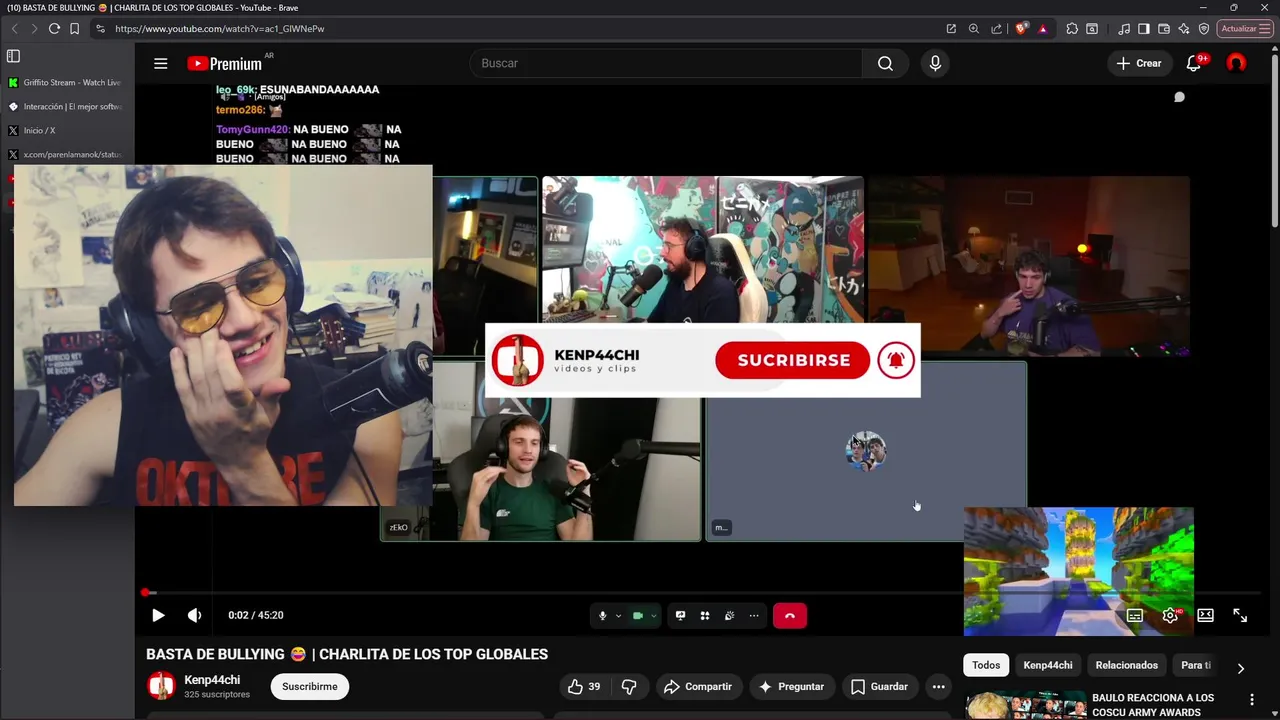Toggle Brave sidebar panel icon
This screenshot has width=1280, height=720.
1144,29
